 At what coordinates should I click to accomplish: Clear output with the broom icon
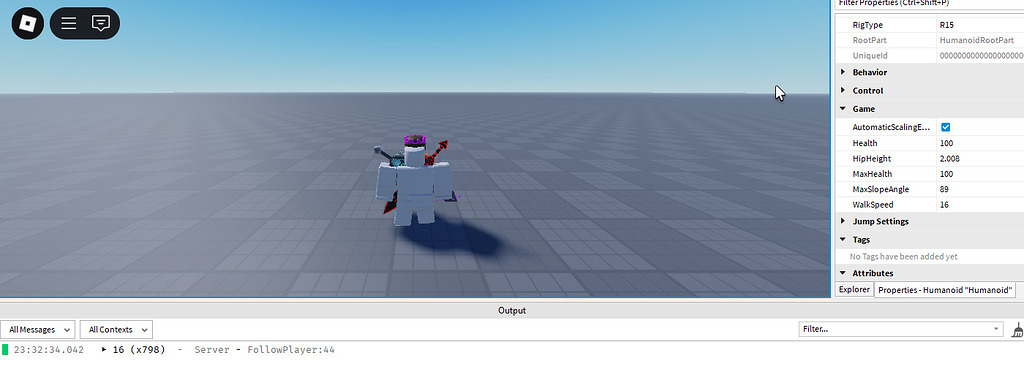pos(1017,330)
